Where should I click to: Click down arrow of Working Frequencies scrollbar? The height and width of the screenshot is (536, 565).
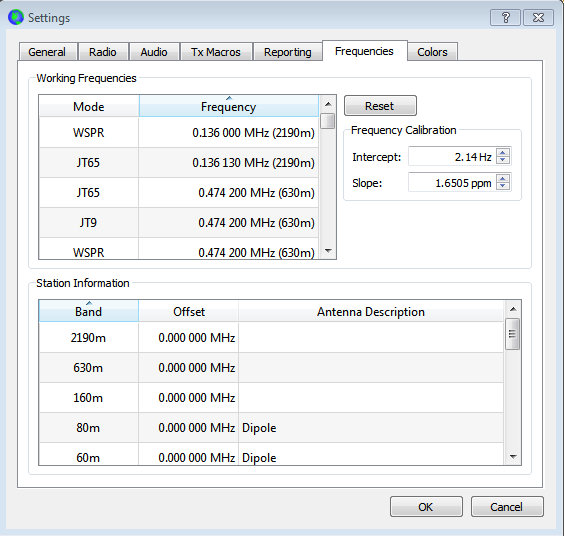[x=328, y=251]
